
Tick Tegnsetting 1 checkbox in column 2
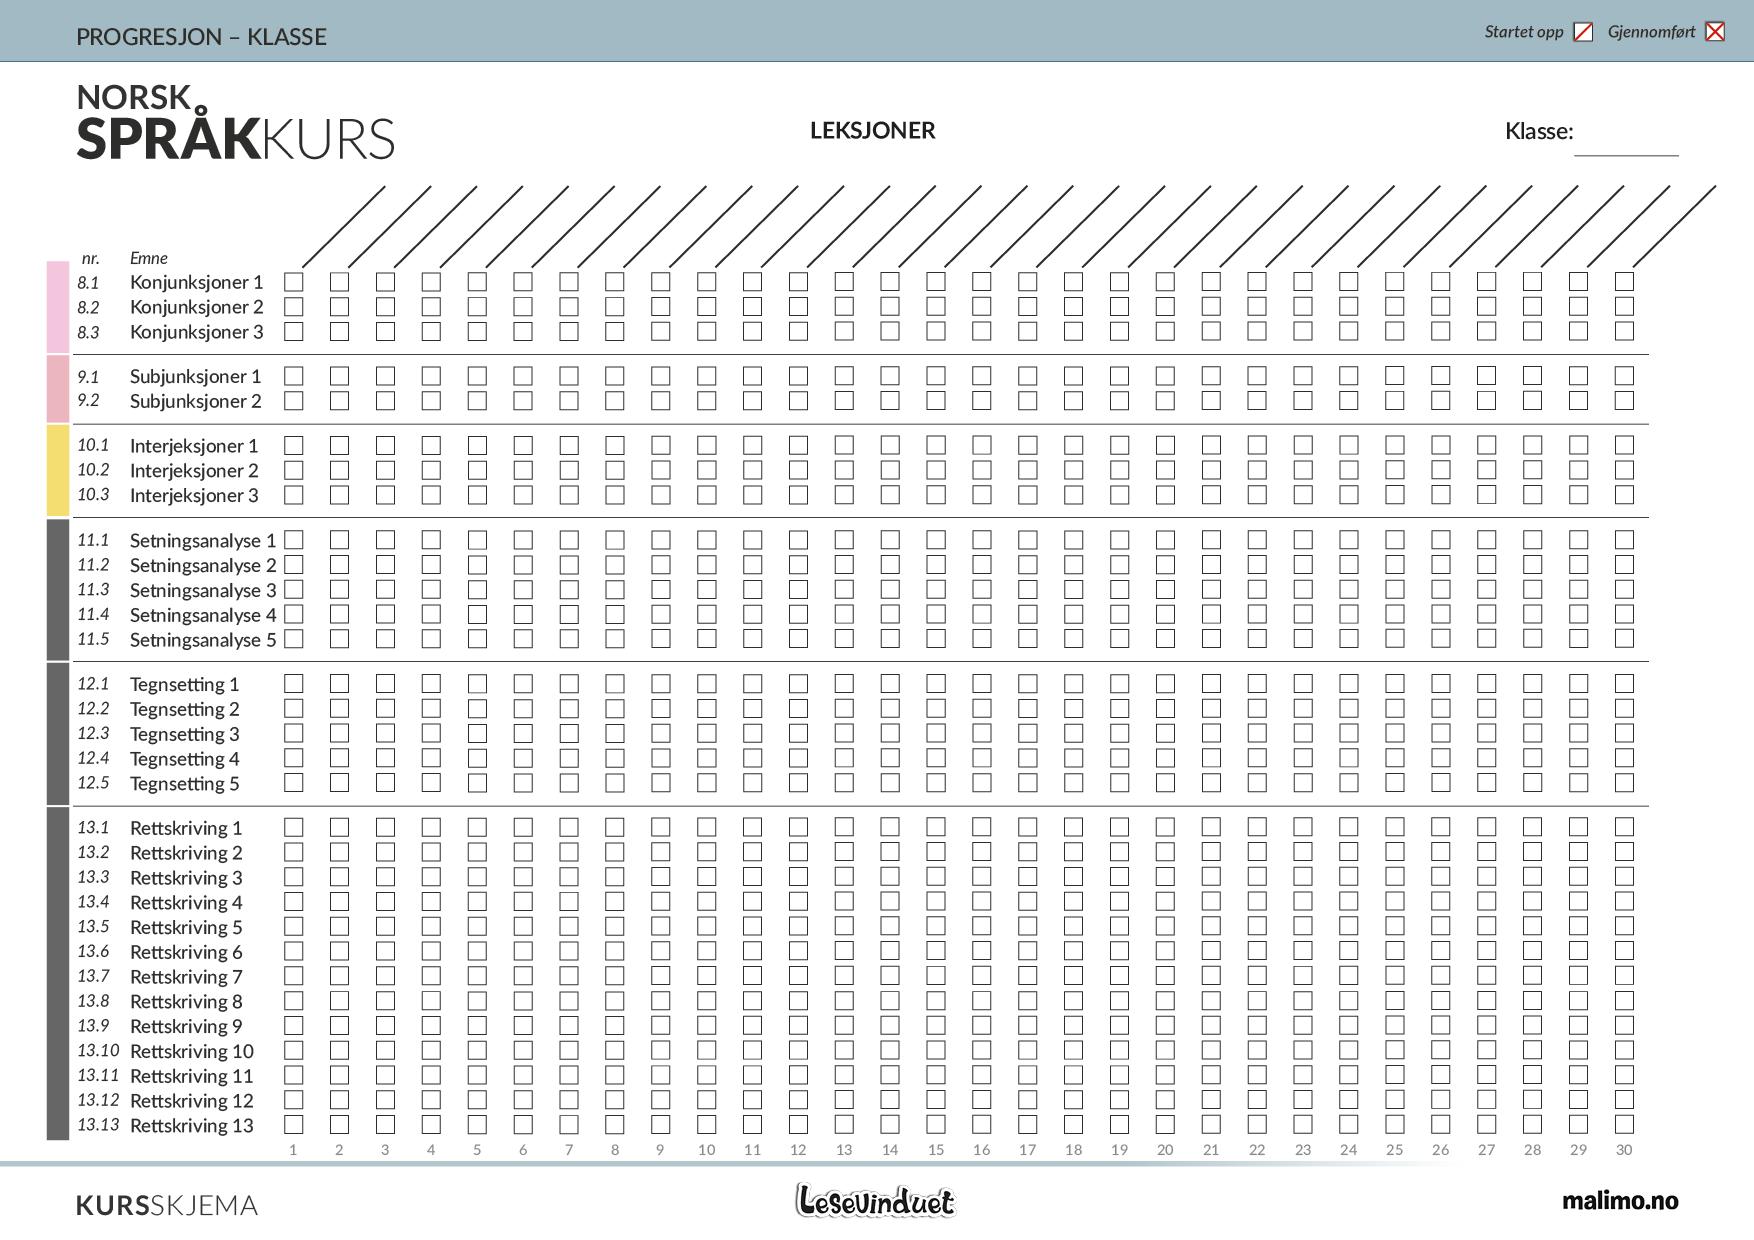pyautogui.click(x=339, y=684)
